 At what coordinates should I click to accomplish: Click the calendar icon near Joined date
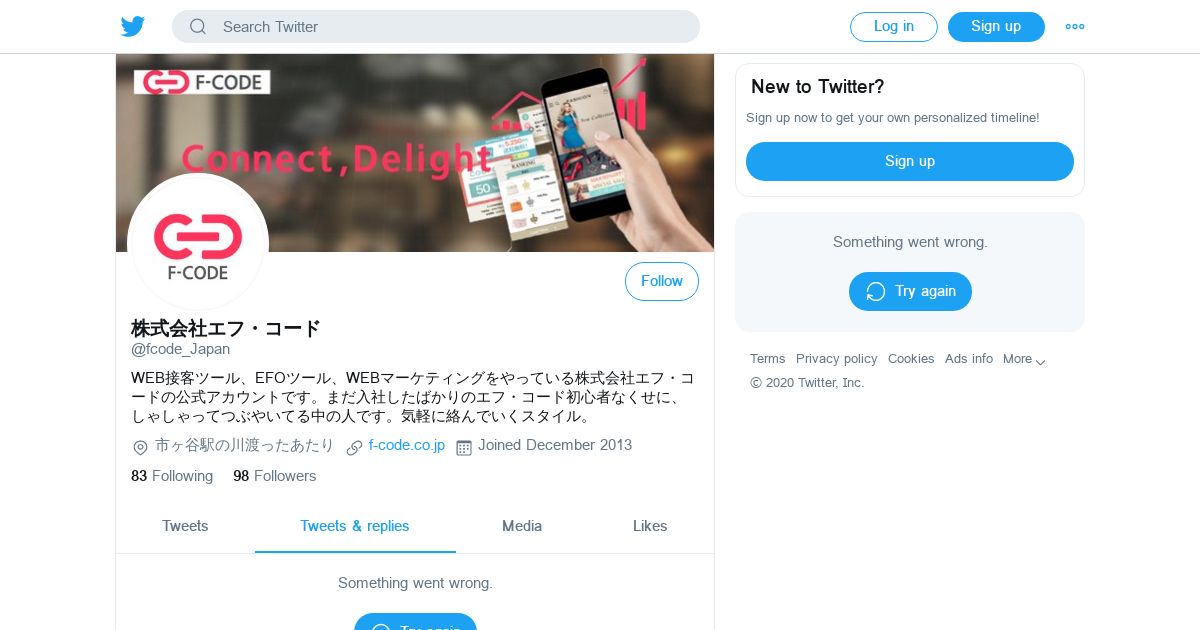tap(464, 447)
